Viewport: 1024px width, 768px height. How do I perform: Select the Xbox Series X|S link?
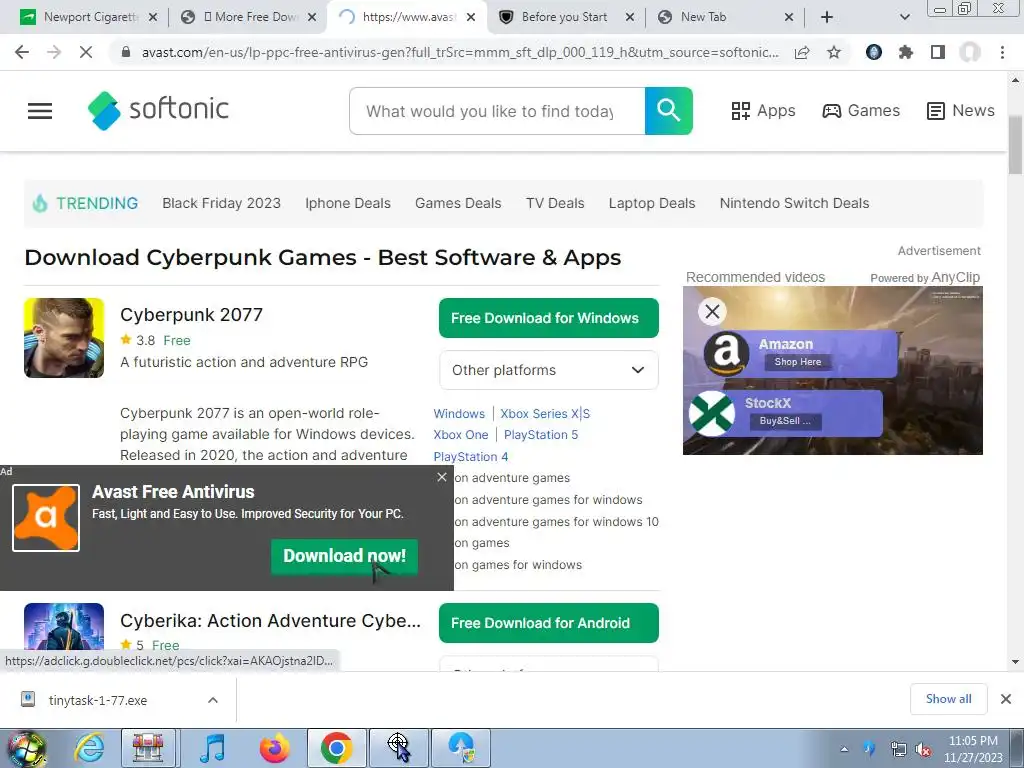[x=545, y=413]
